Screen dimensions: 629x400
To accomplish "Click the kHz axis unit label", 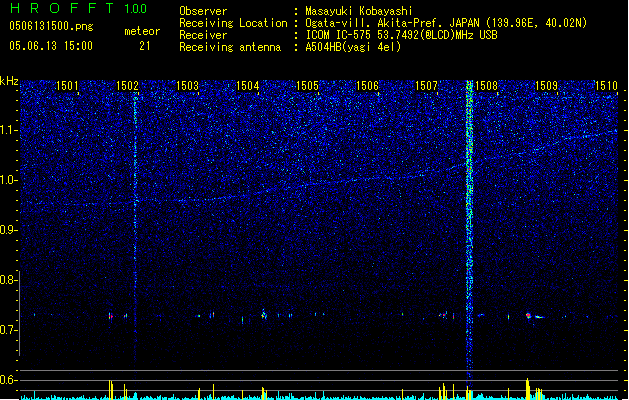I will 9,81.
